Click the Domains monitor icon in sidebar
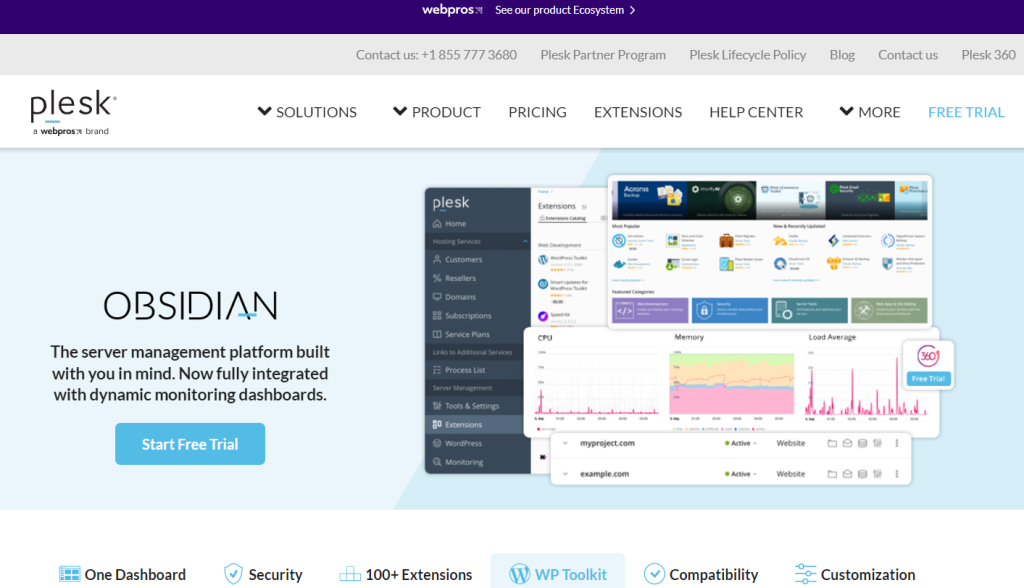The width and height of the screenshot is (1024, 588). click(437, 297)
